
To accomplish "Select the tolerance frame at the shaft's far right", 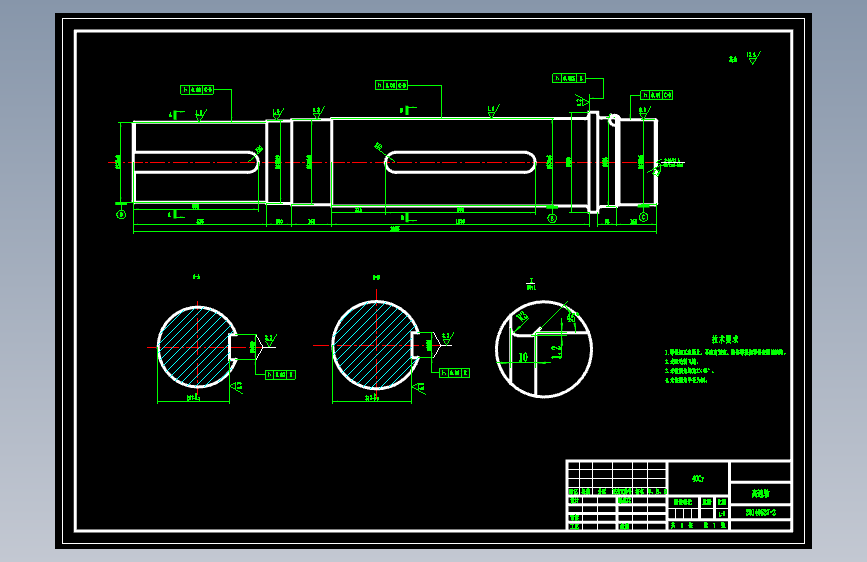I will coord(656,95).
